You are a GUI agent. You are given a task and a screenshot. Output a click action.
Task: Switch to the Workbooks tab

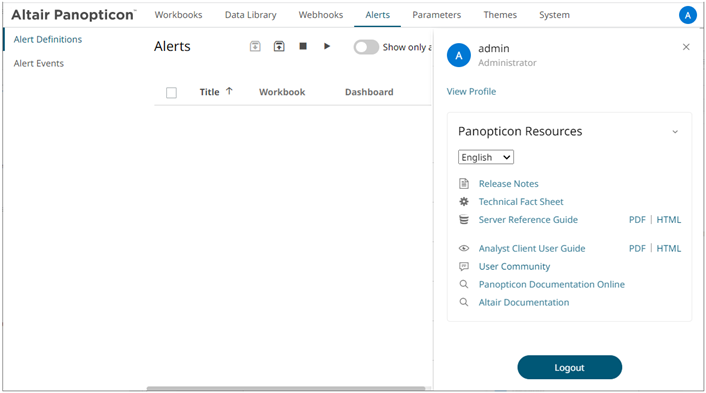pos(178,15)
